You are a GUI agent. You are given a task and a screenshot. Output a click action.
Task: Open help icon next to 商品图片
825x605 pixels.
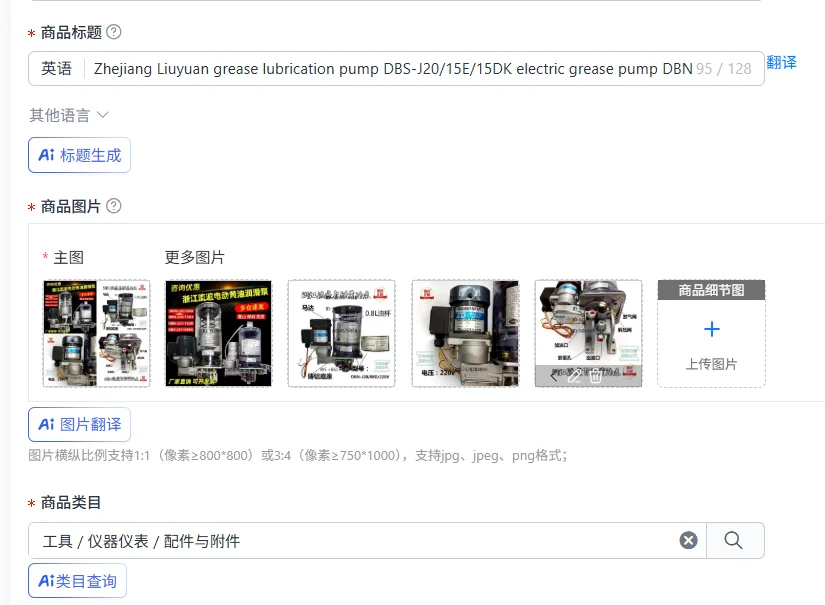pyautogui.click(x=114, y=206)
